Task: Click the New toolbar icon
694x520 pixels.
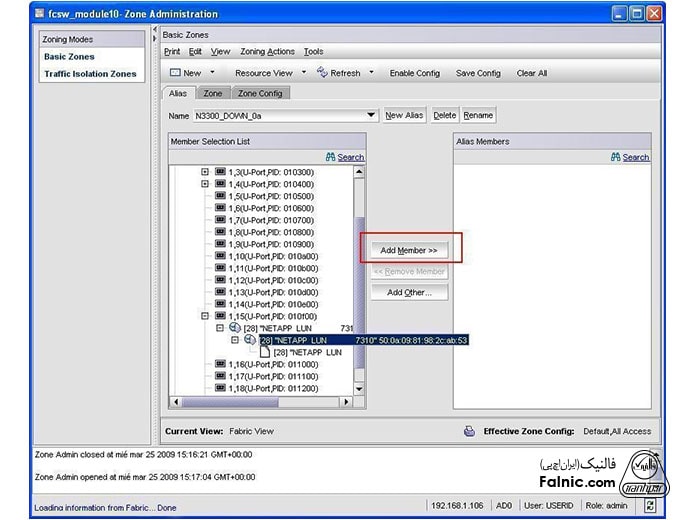Action: (174, 73)
